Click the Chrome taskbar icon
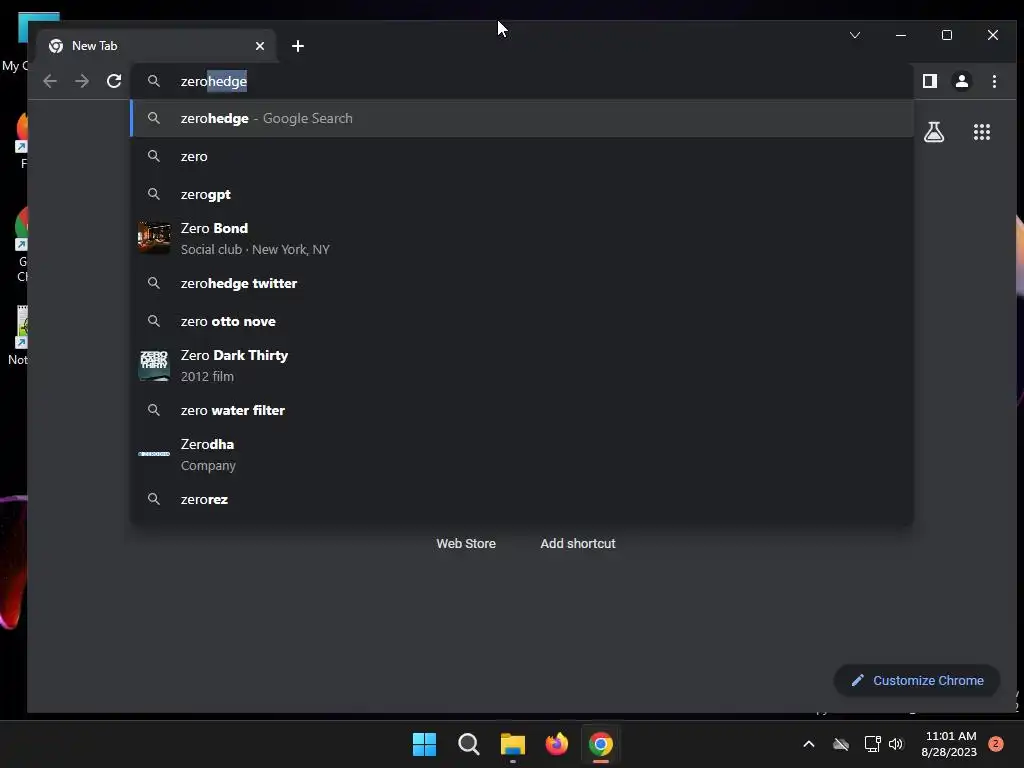Viewport: 1024px width, 768px height. point(601,744)
